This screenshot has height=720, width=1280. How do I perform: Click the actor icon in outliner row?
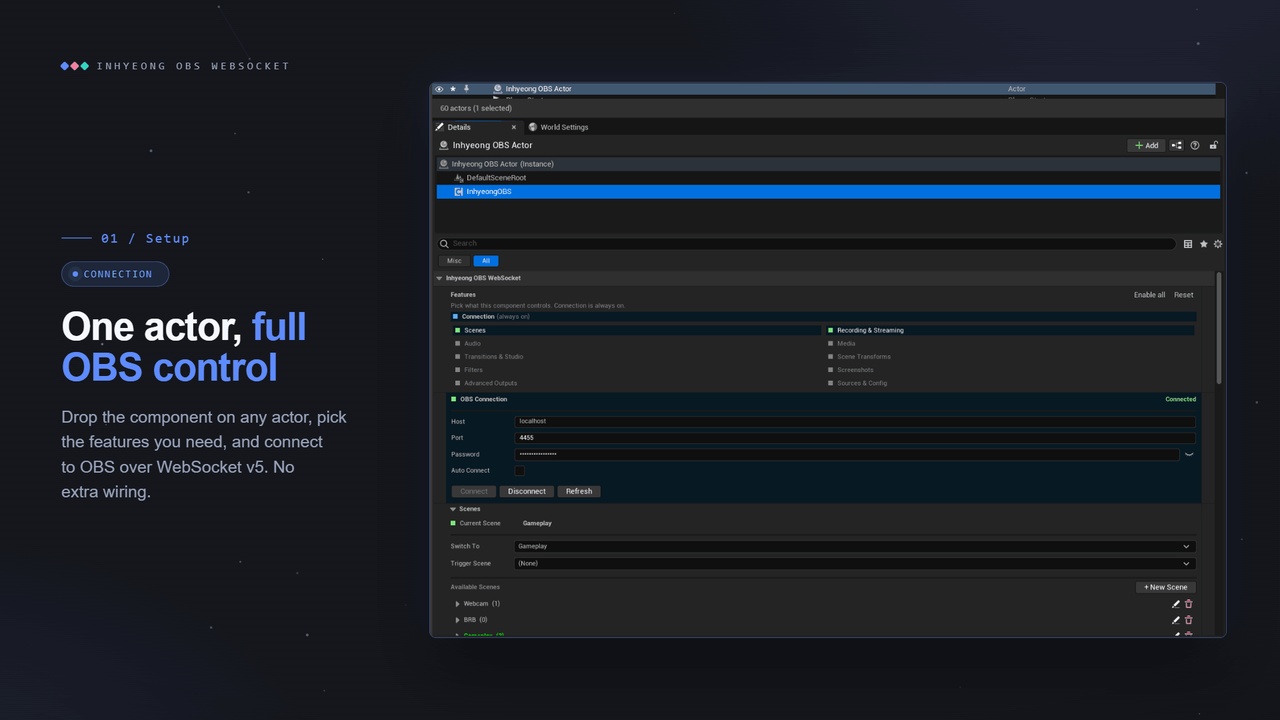point(497,89)
